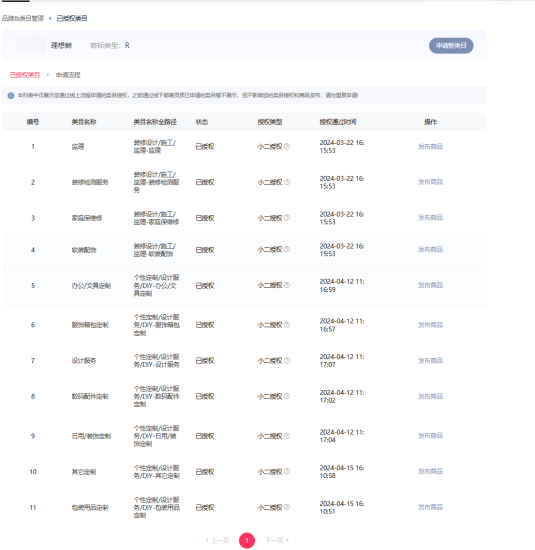Click 发布商品 link for row 4 软装配饰
This screenshot has height=550, width=535.
430,249
